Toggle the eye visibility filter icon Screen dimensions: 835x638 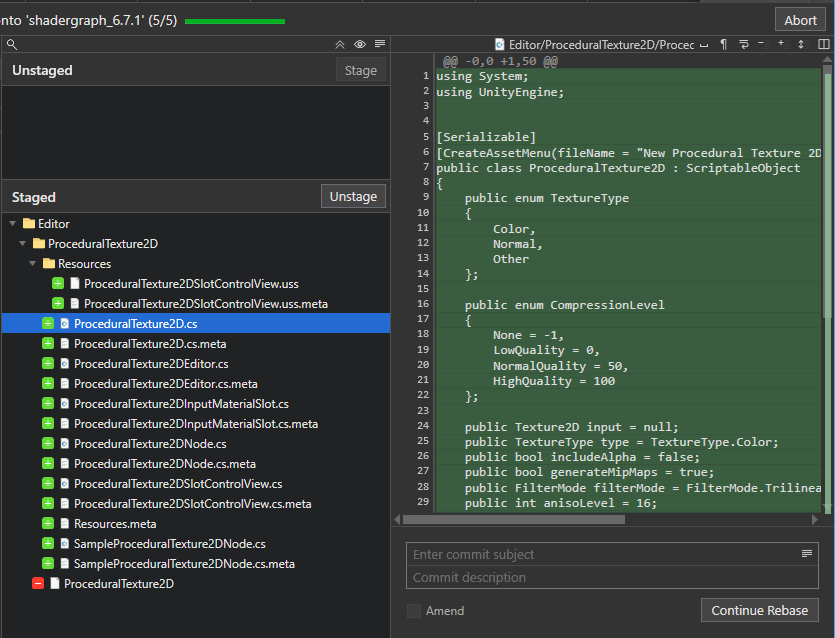point(360,44)
